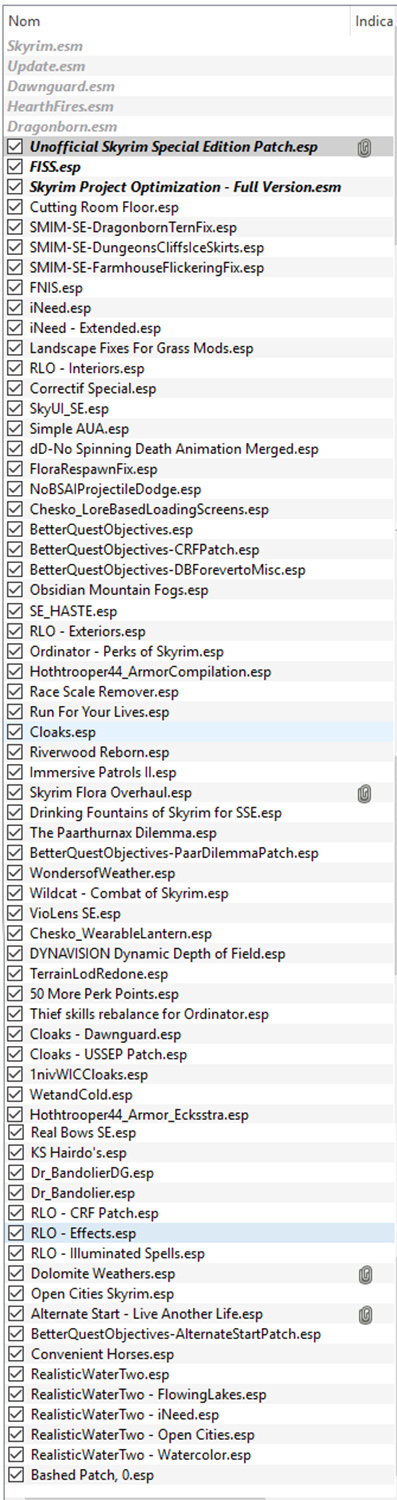Select Immersive Patrols II.esp
Screen dimensions: 397x1500
click(x=103, y=772)
